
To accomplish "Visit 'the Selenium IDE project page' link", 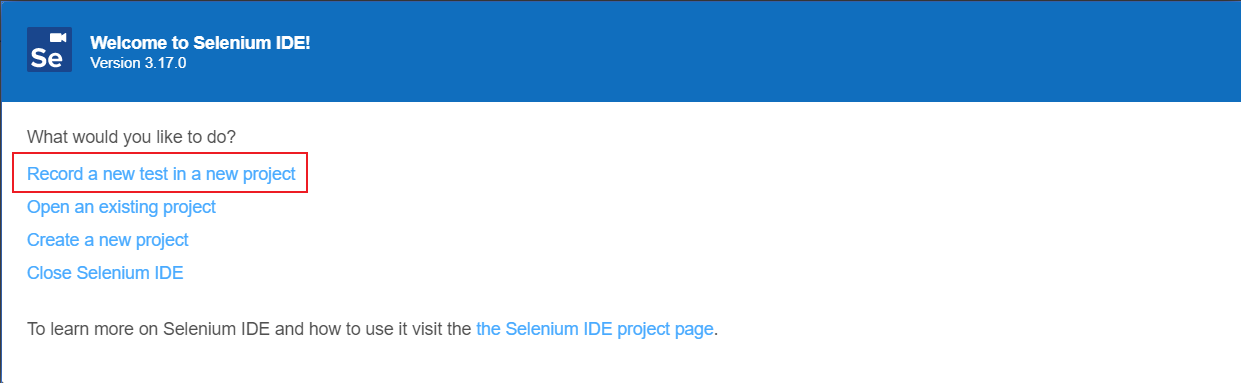I will 595,328.
